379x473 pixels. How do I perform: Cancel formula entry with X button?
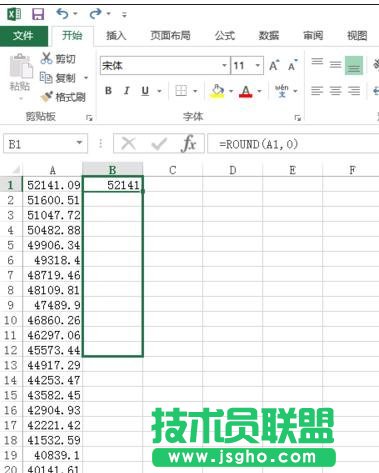[129, 144]
